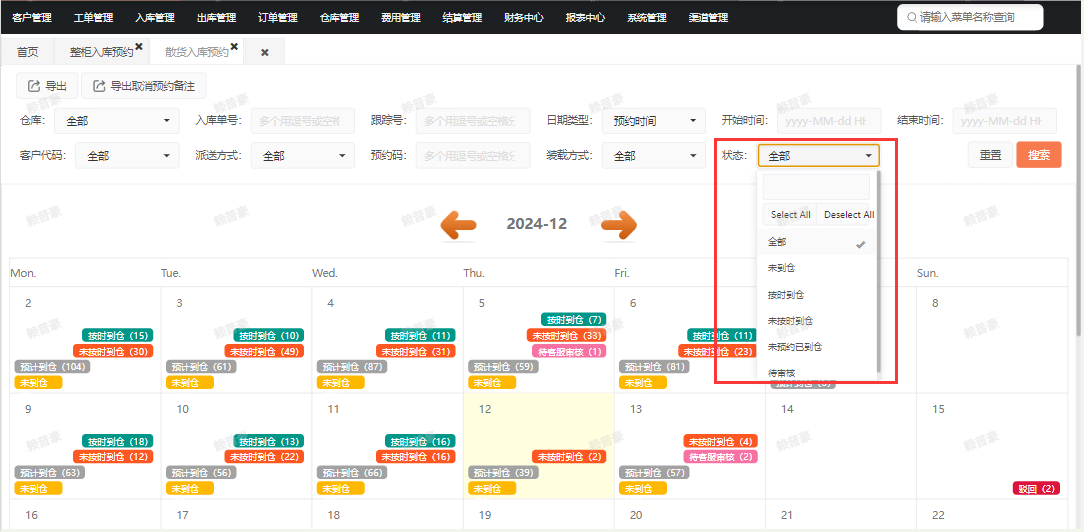Open 财务中心 menu
This screenshot has width=1084, height=532.
(x=523, y=18)
